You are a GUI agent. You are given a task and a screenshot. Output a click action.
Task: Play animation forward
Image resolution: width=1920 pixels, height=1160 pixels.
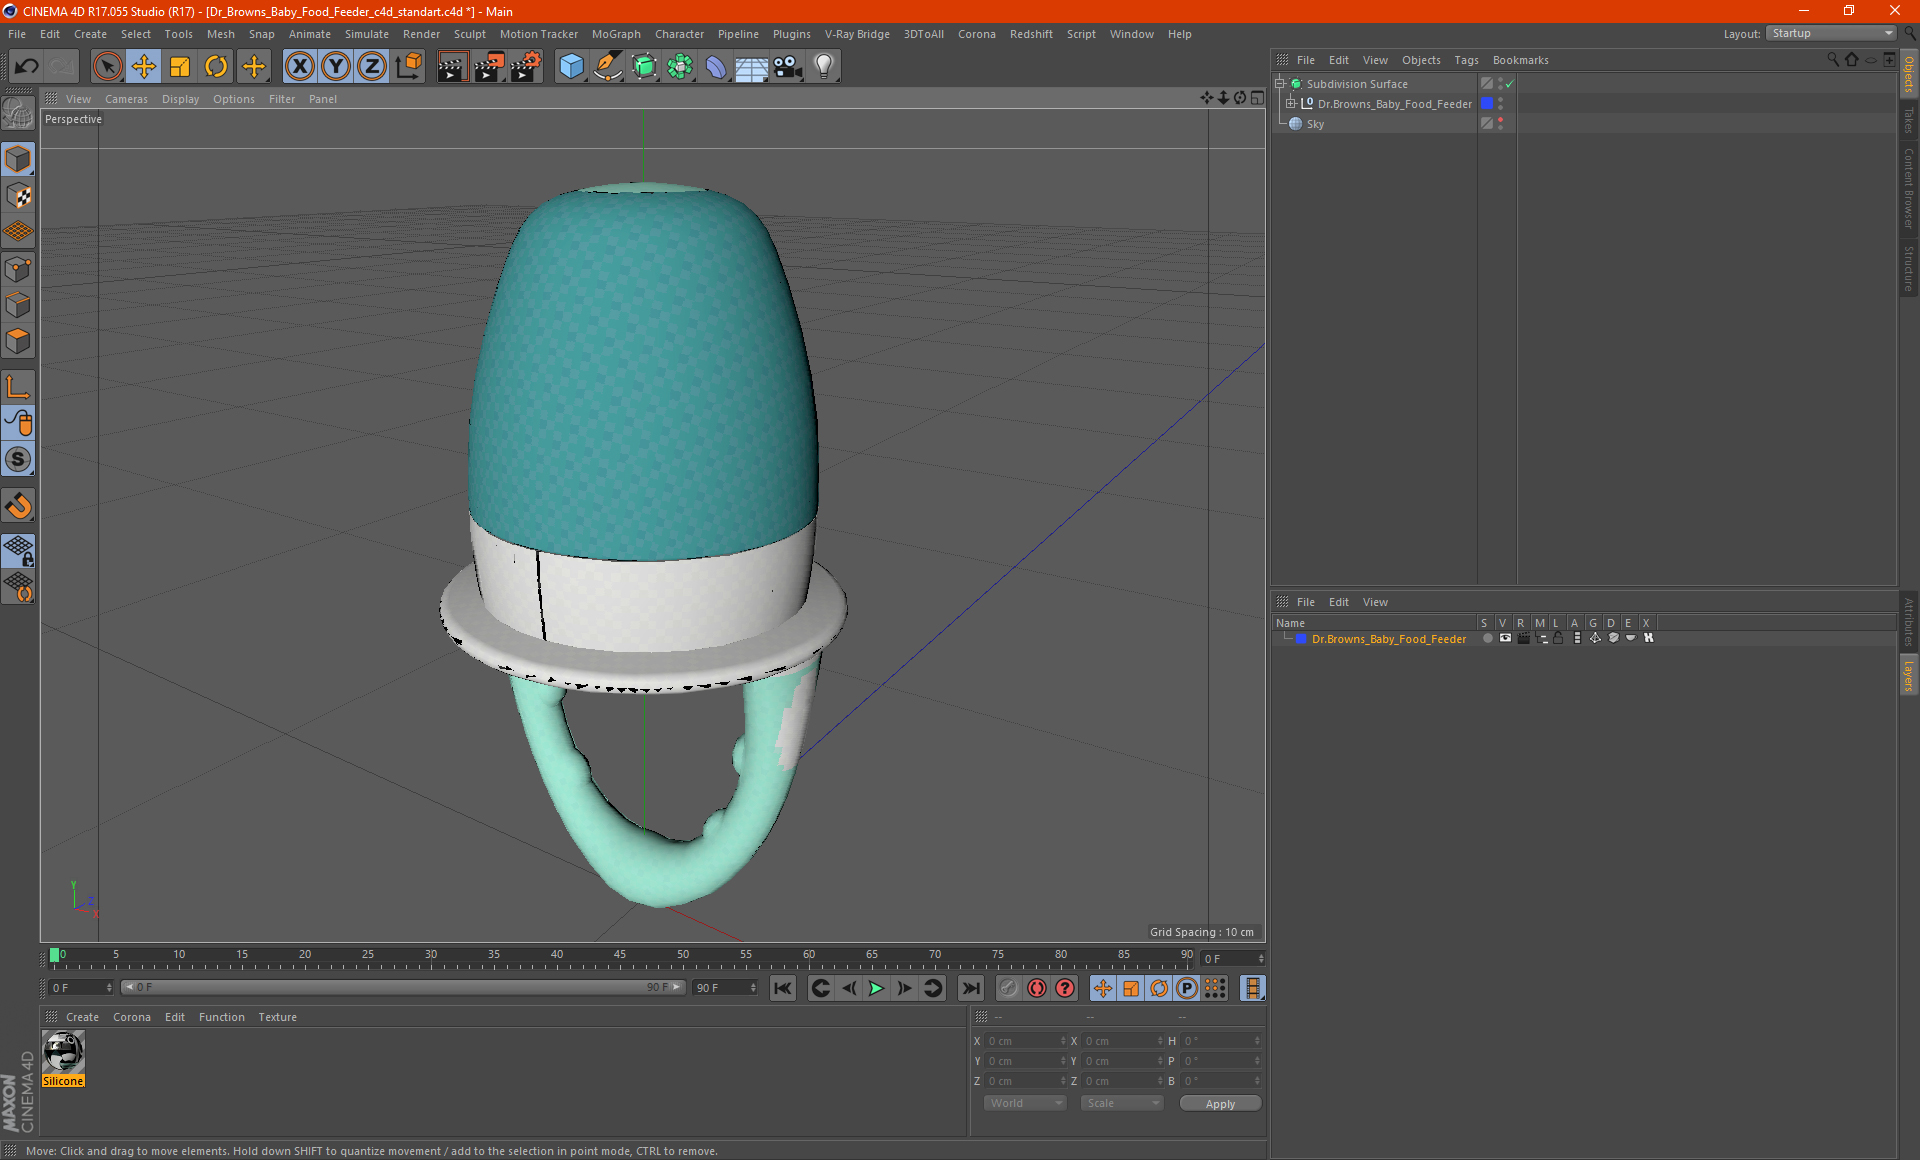point(876,988)
